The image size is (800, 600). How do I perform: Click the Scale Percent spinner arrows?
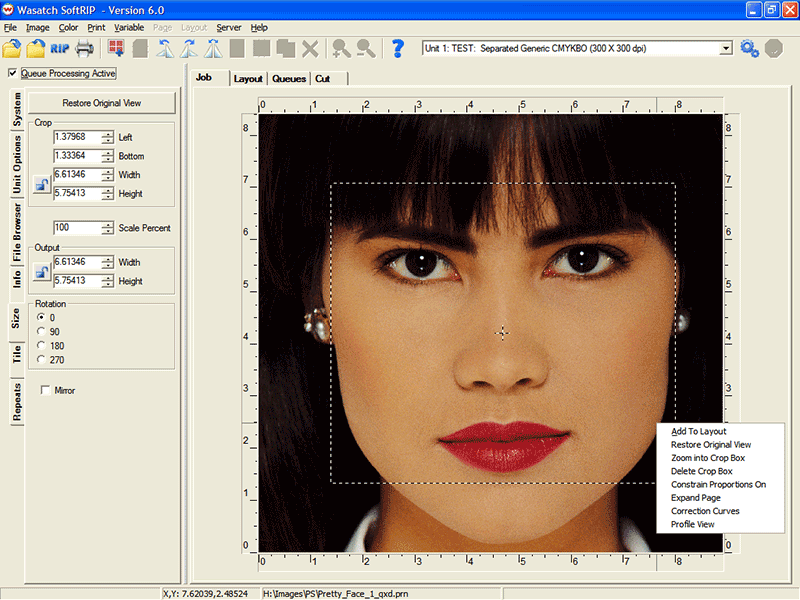tap(107, 228)
